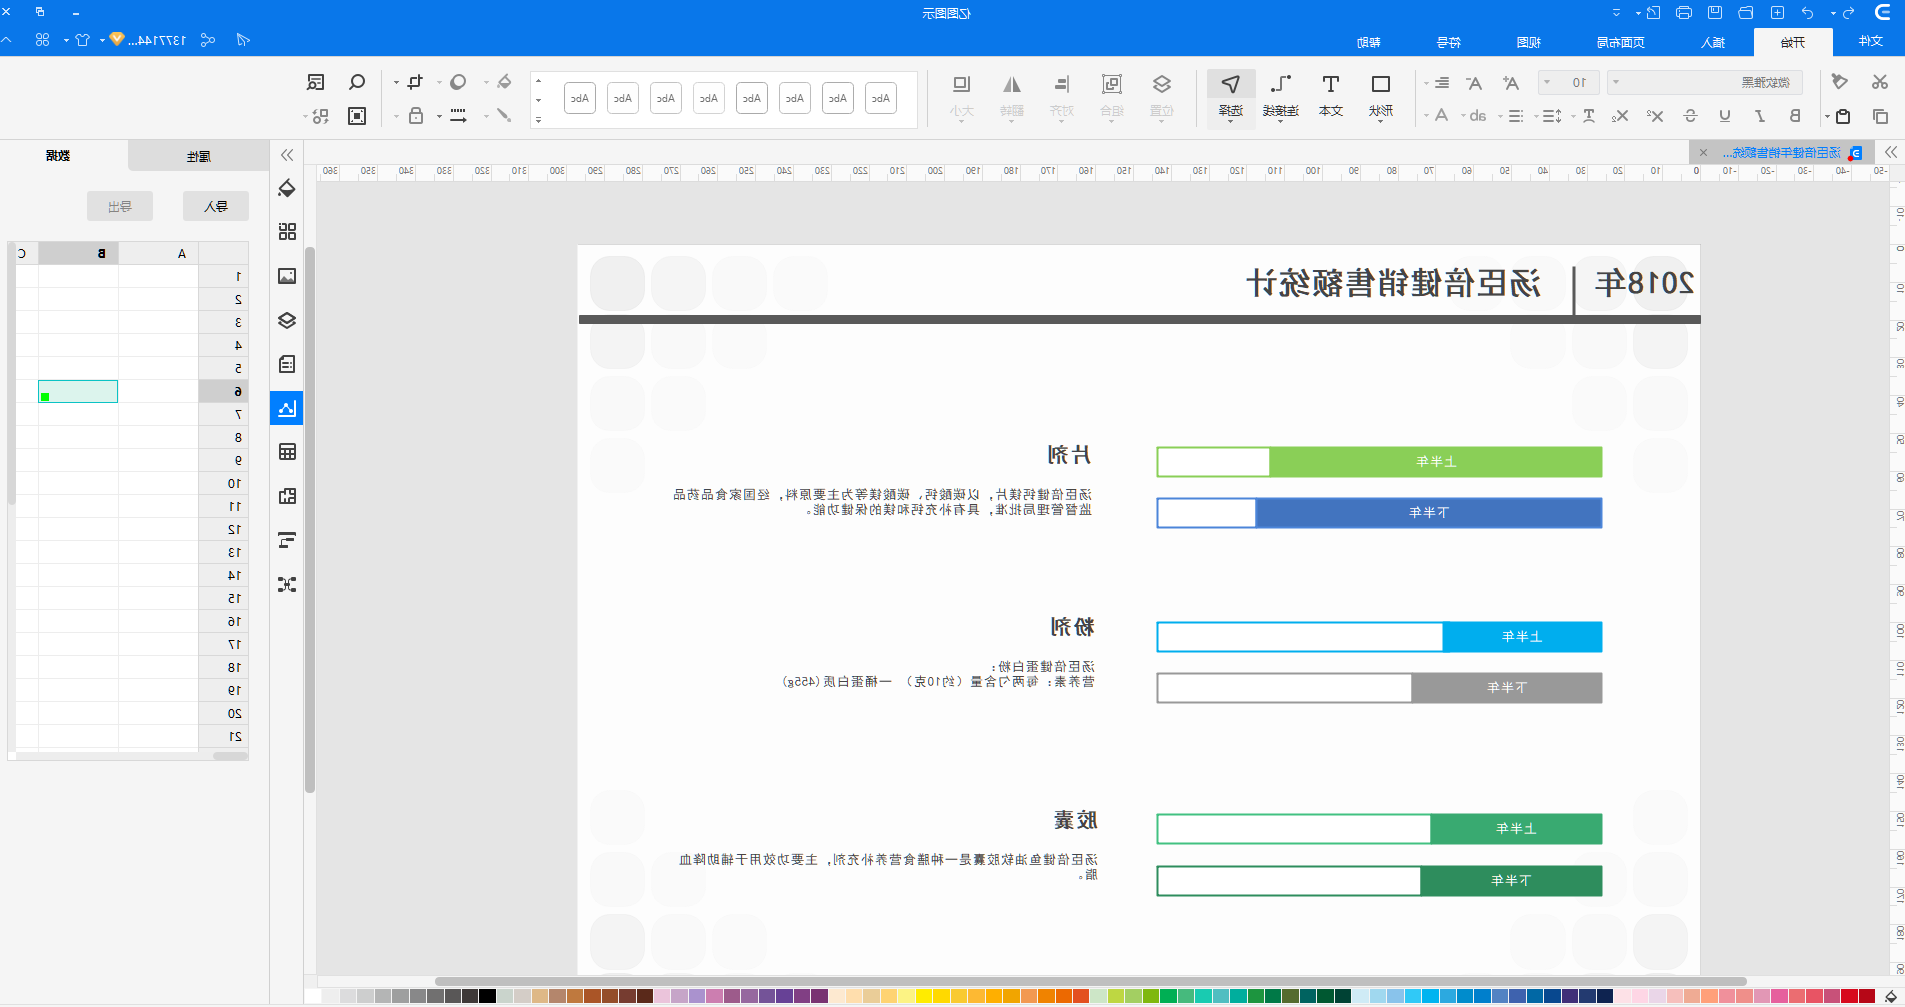Open the table sidebar panel icon
This screenshot has width=1905, height=1007.
coord(287,452)
